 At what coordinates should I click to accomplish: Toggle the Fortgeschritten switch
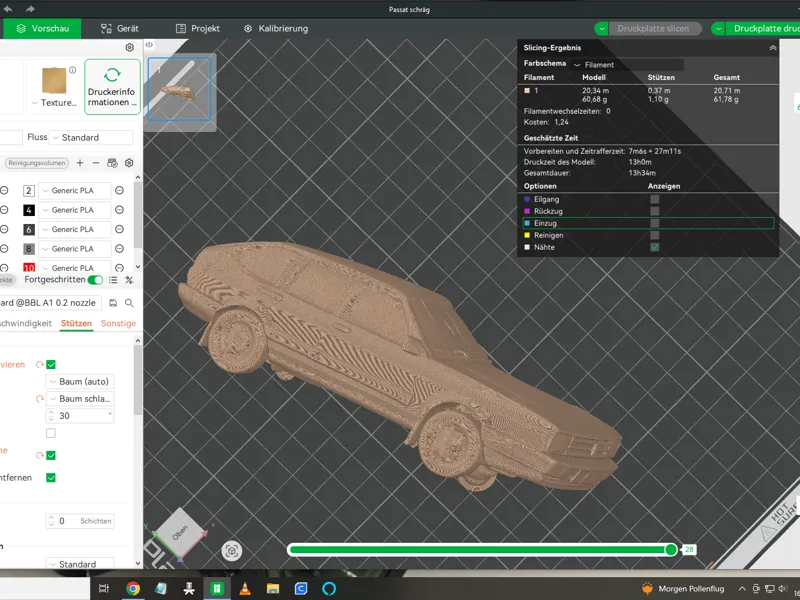click(95, 280)
